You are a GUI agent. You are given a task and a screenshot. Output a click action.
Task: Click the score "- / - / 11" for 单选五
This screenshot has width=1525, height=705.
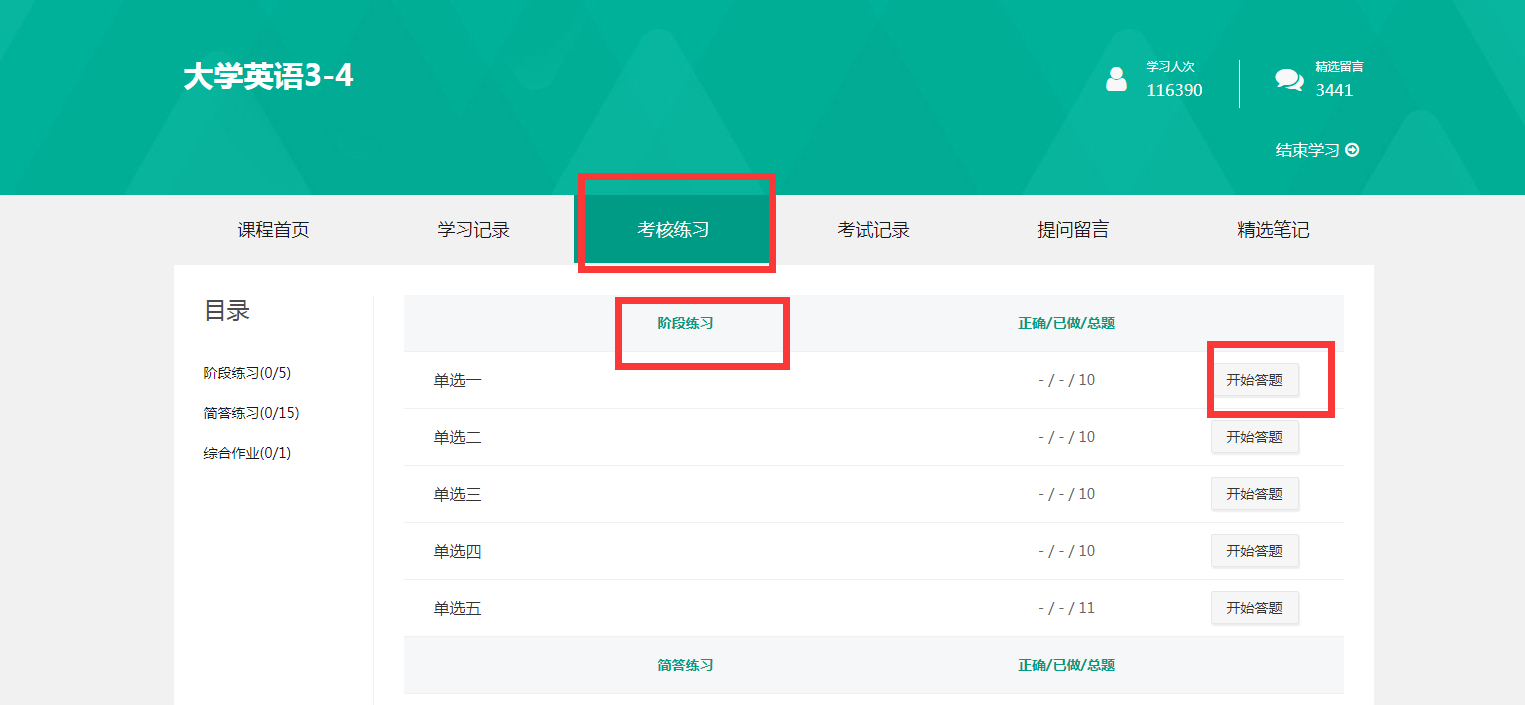1066,608
